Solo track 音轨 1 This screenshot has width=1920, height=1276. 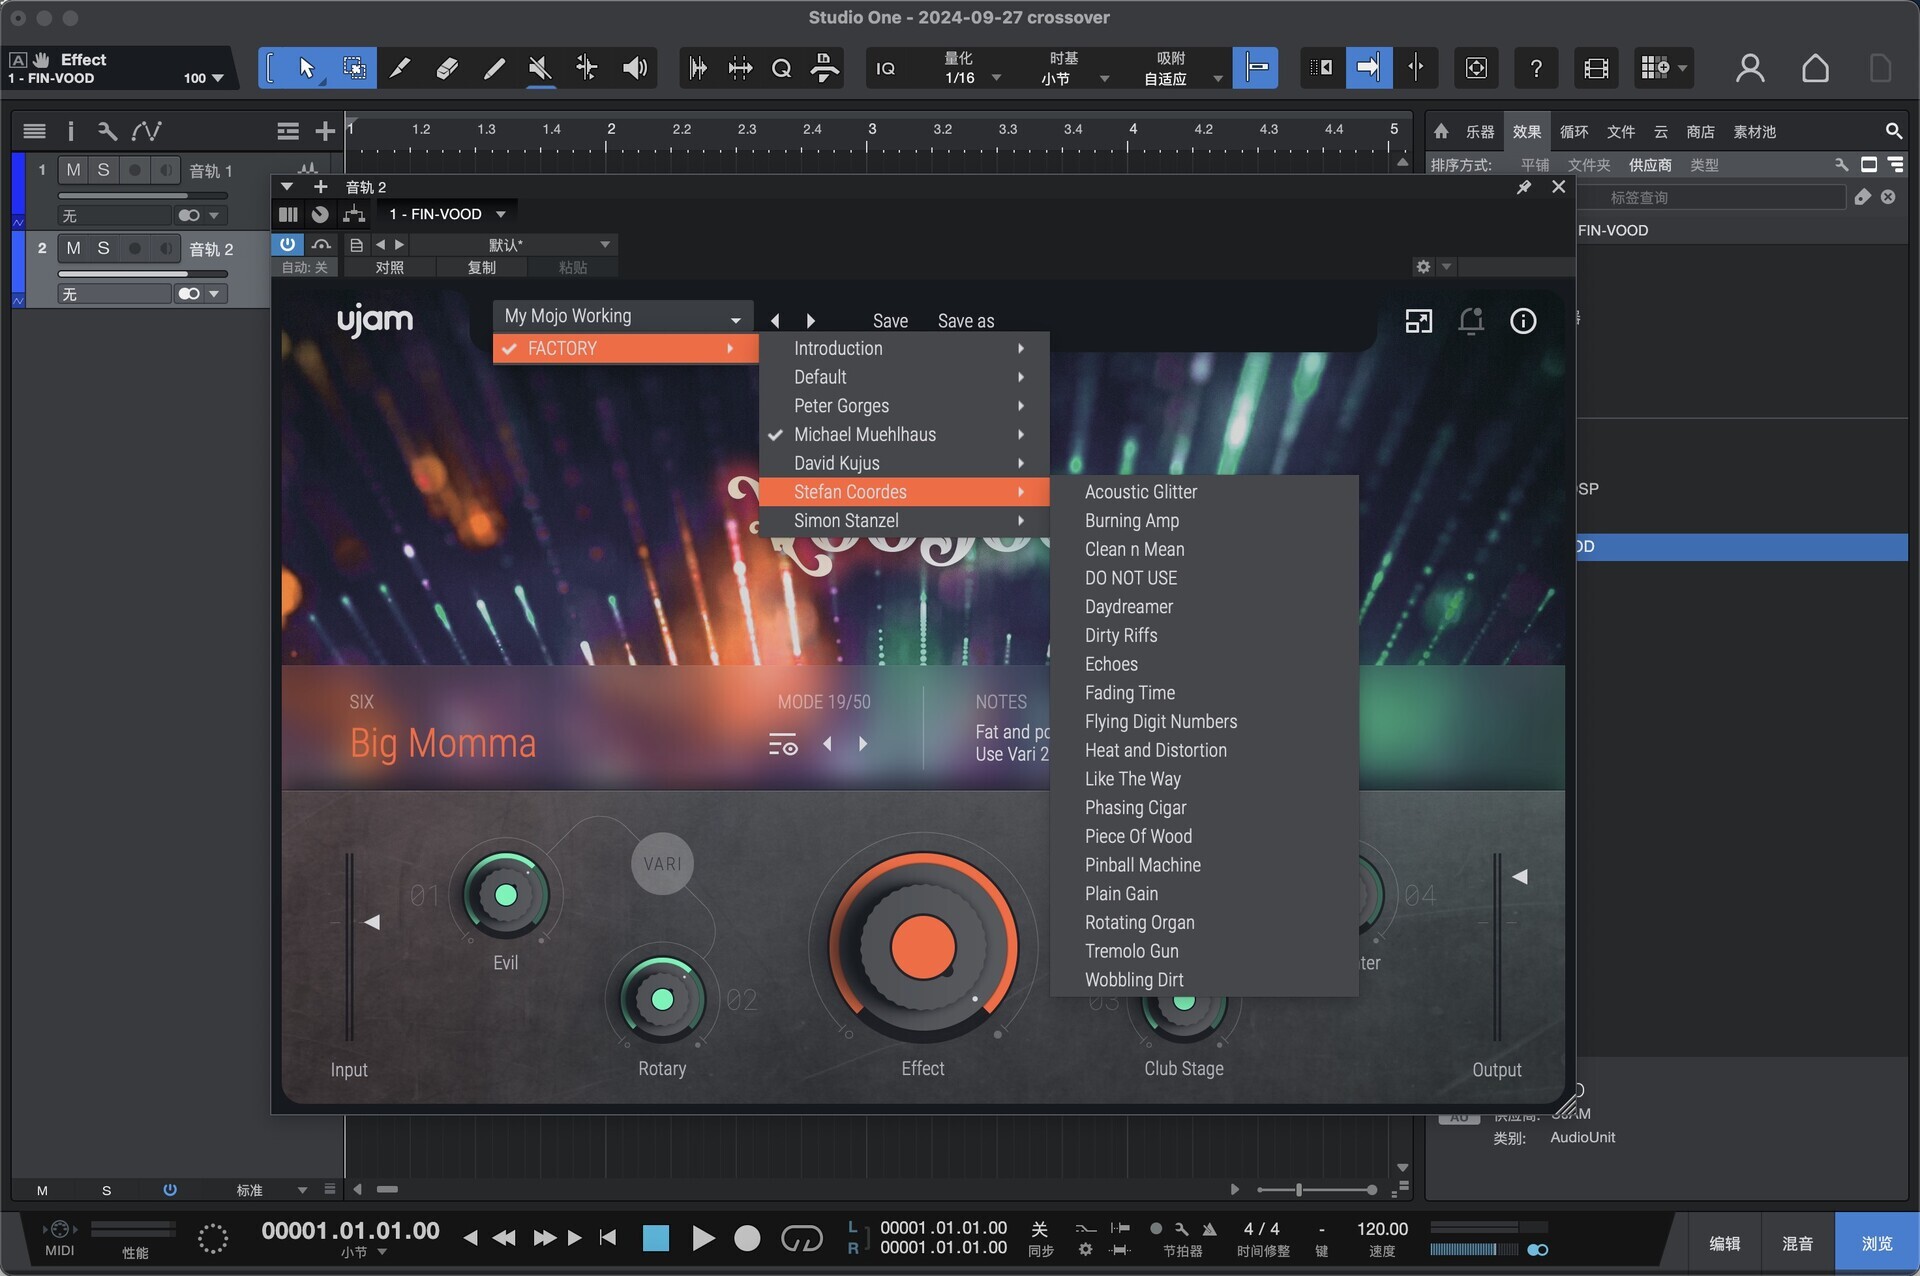(x=103, y=170)
